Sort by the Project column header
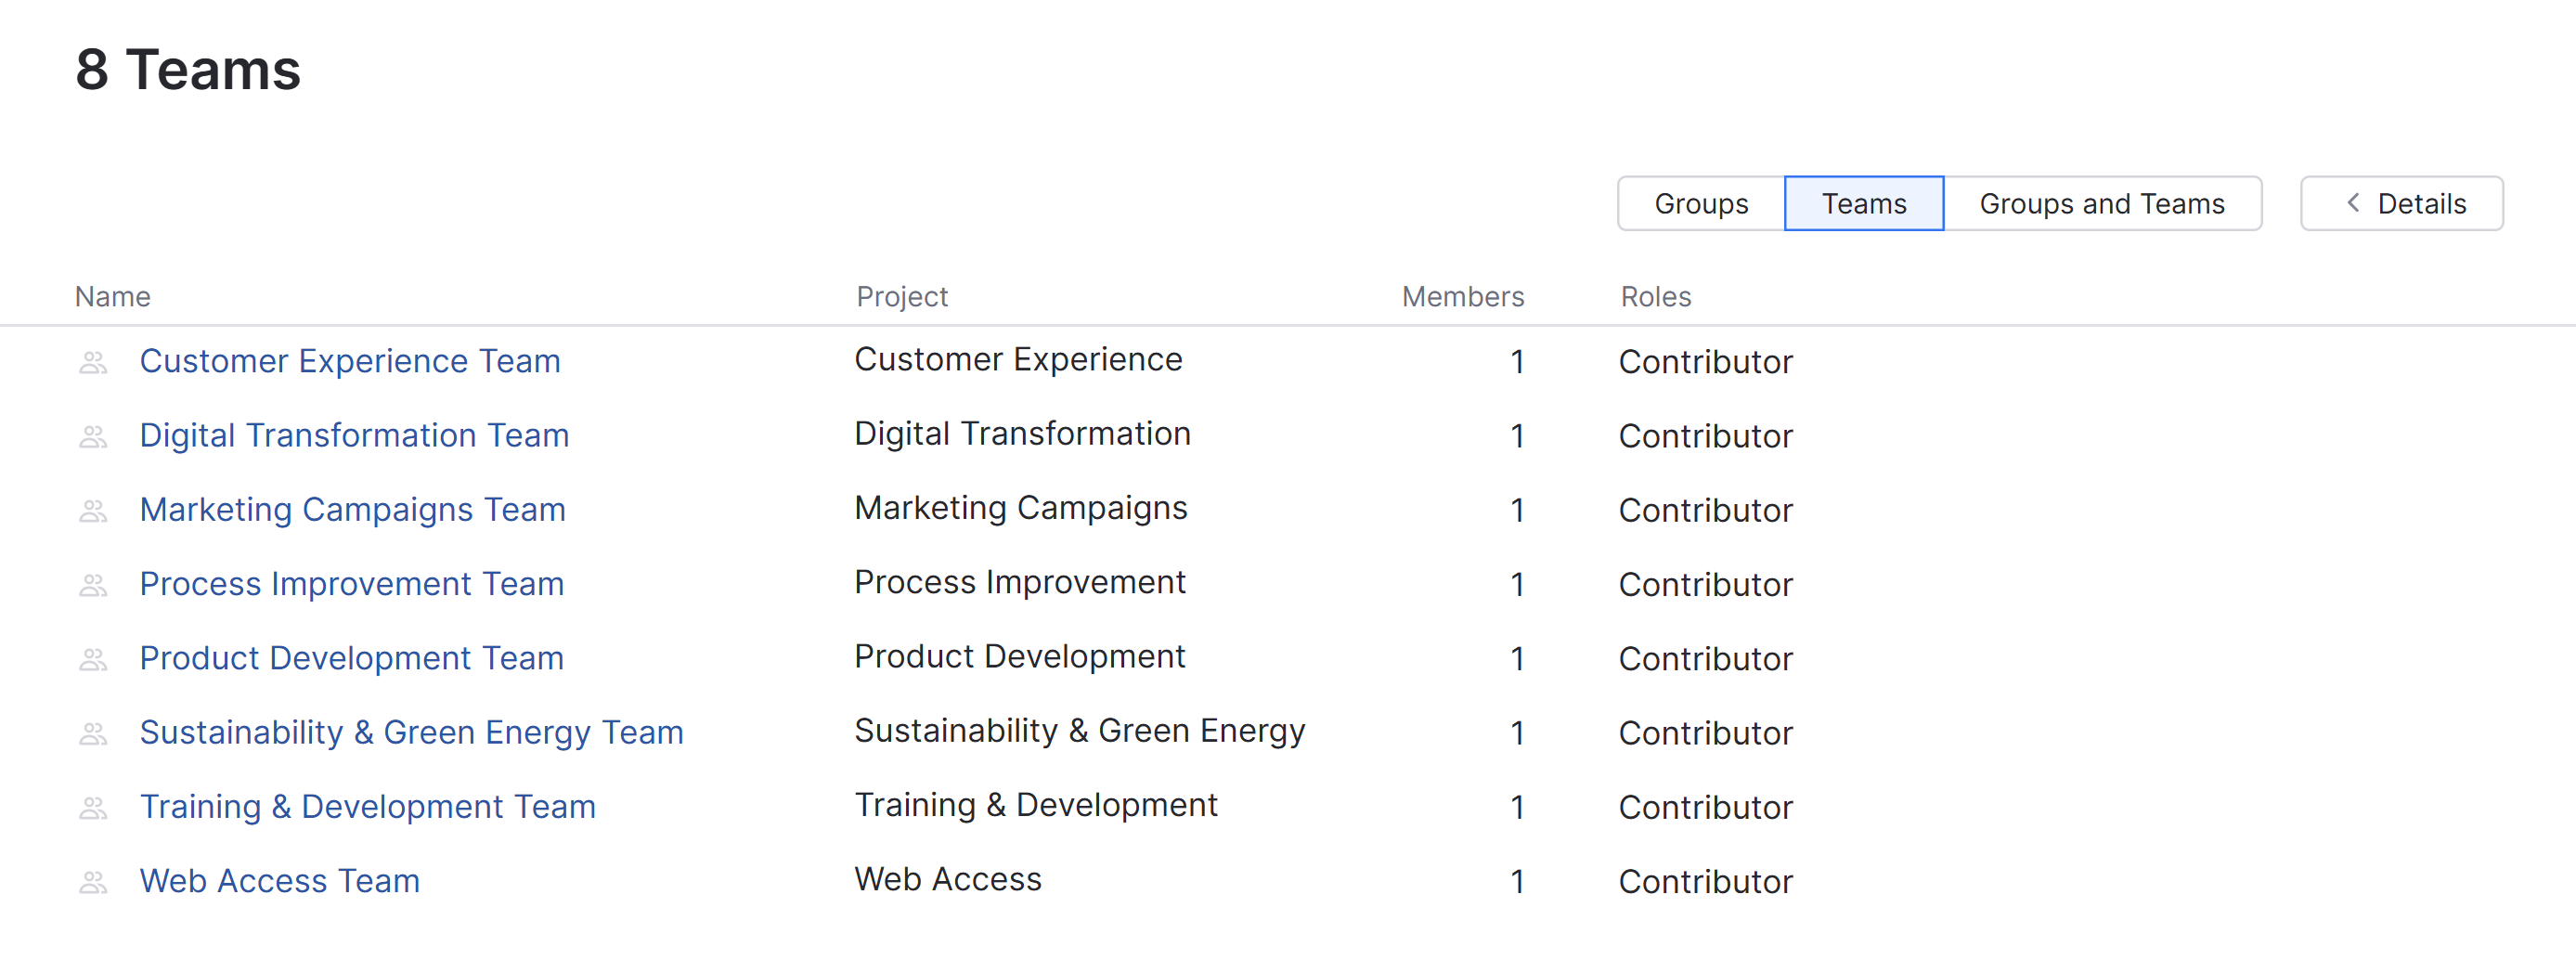 901,297
